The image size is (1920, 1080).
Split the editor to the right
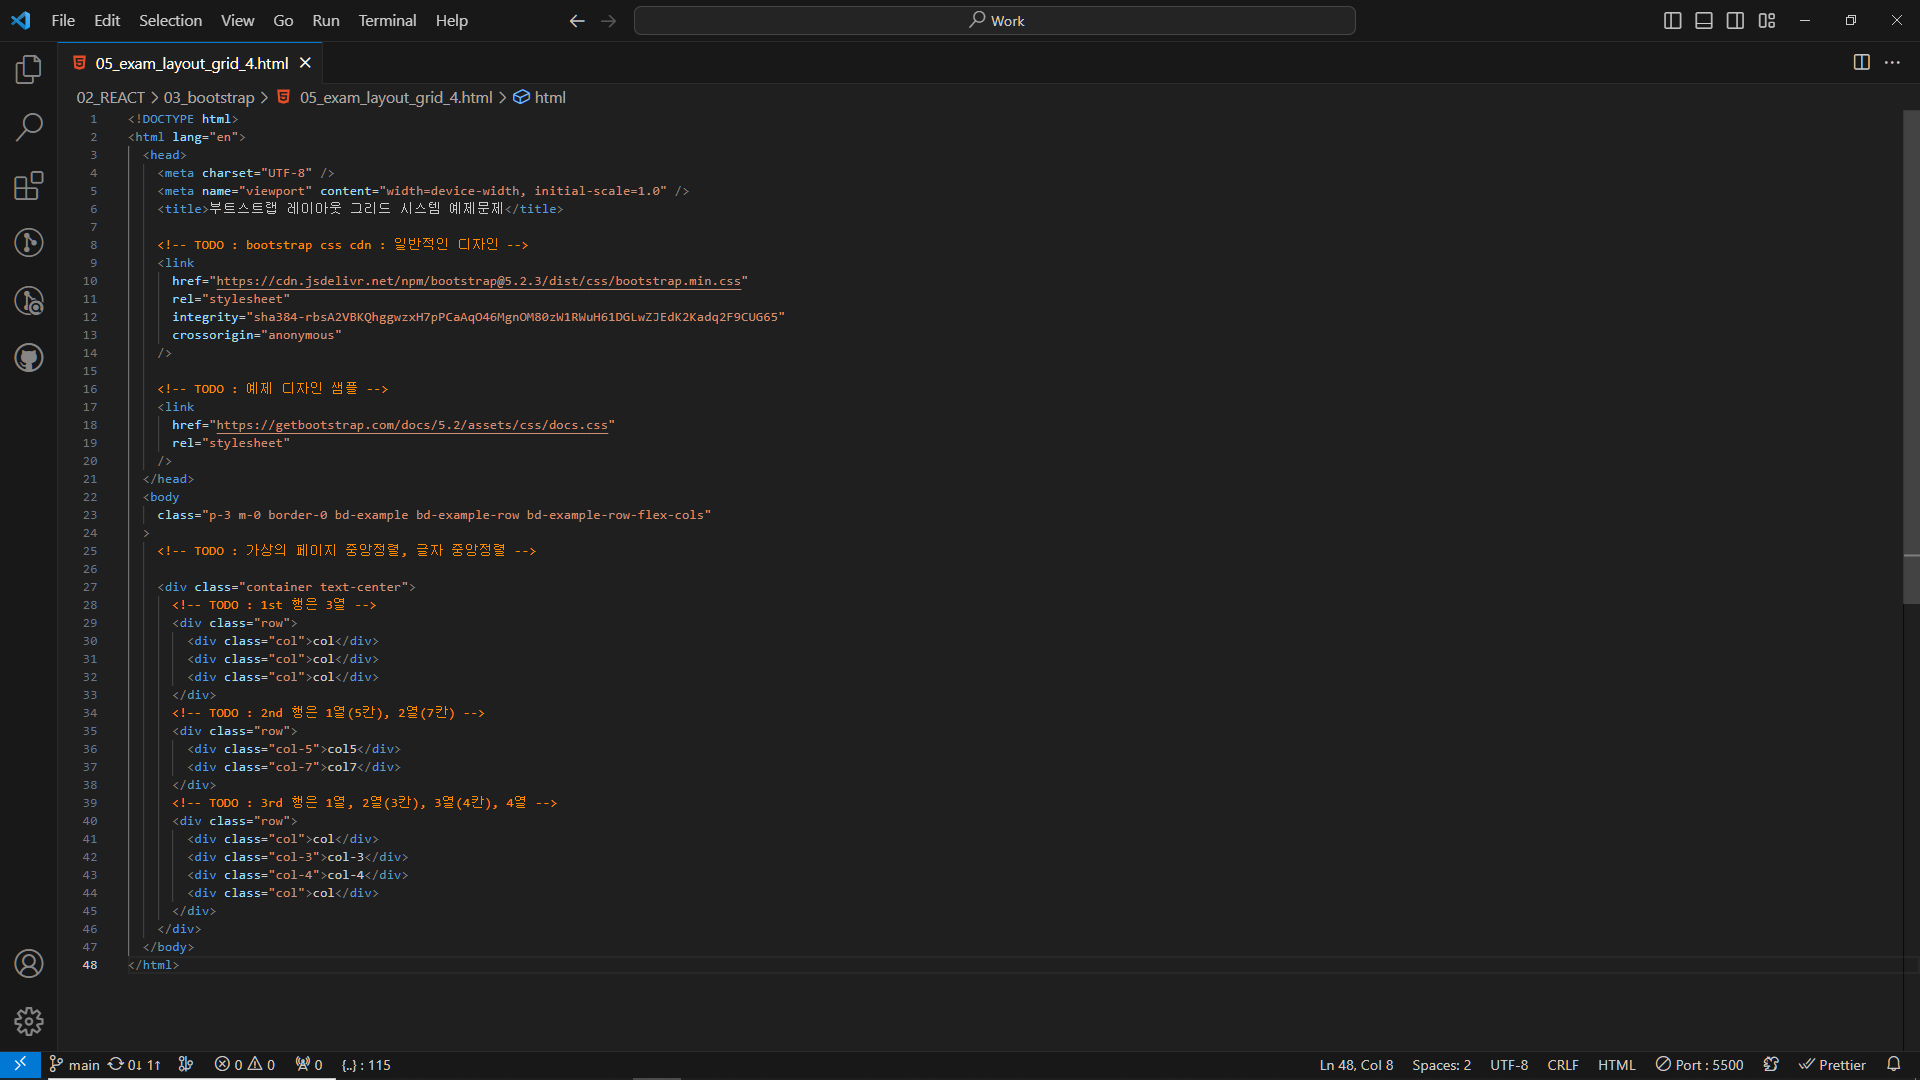point(1861,62)
